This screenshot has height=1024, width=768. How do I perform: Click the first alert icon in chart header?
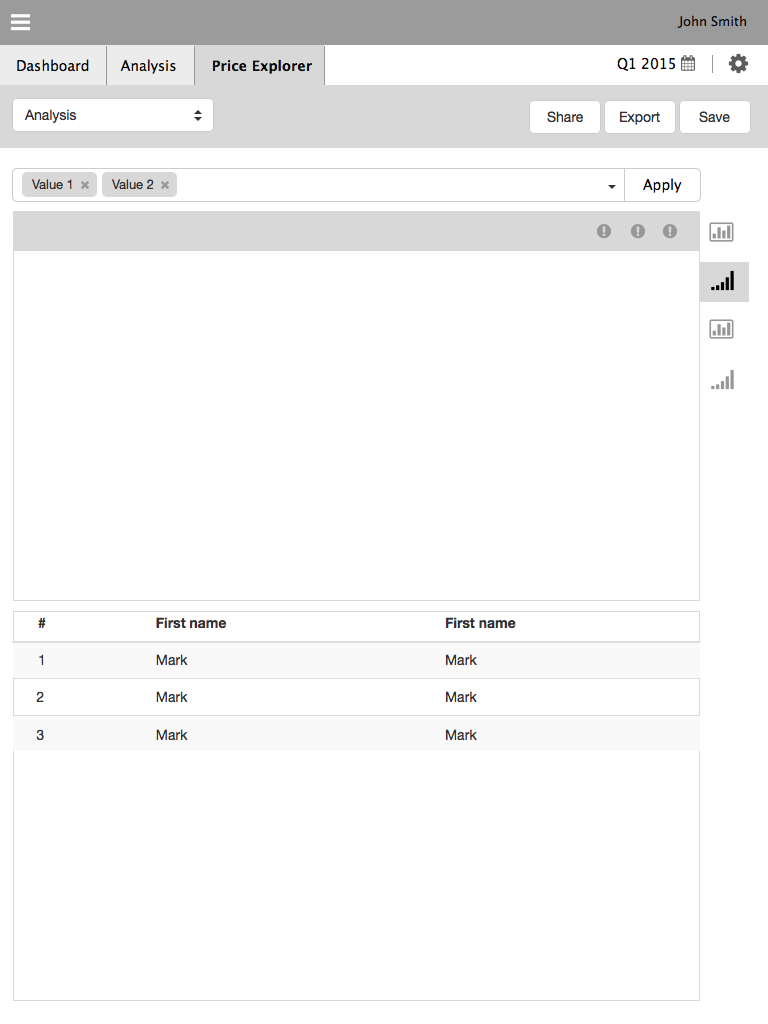pos(604,231)
